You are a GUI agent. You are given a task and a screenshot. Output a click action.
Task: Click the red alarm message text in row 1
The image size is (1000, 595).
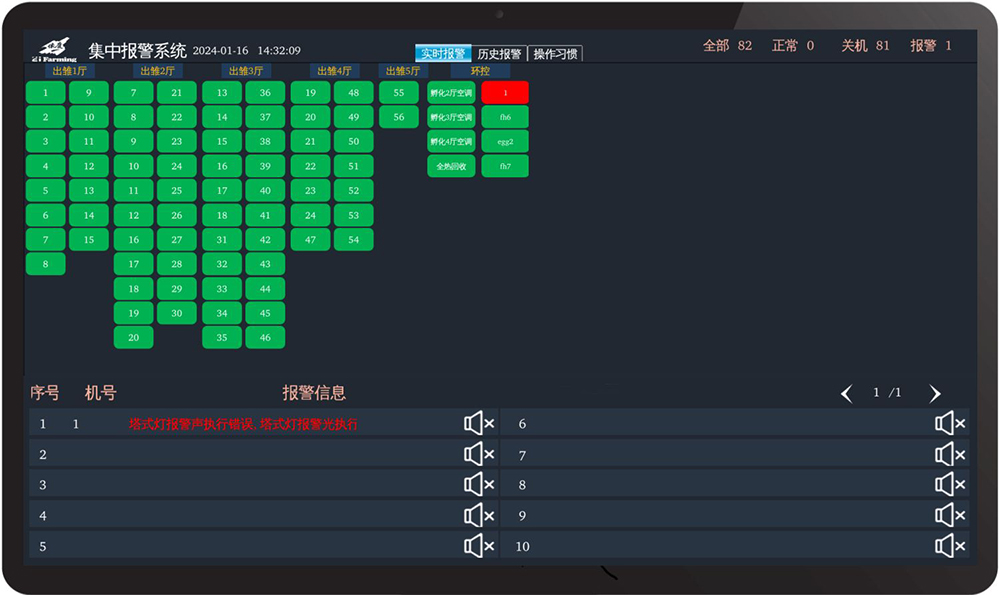pyautogui.click(x=243, y=424)
